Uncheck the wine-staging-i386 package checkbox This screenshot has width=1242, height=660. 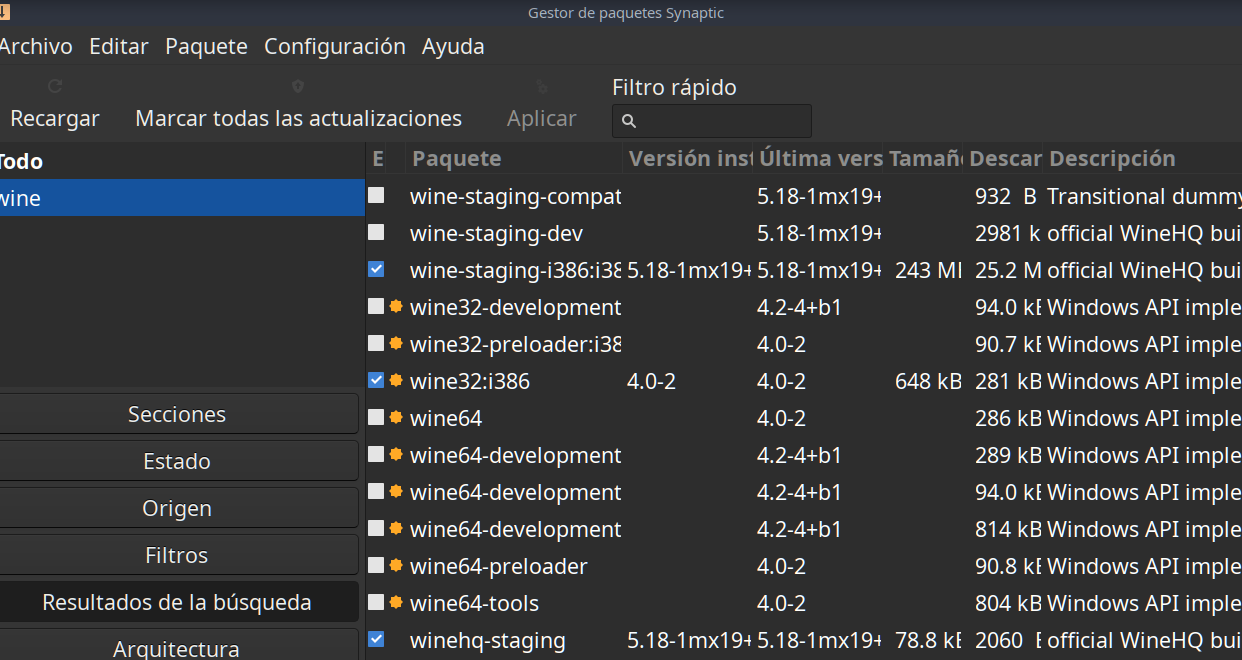(376, 269)
